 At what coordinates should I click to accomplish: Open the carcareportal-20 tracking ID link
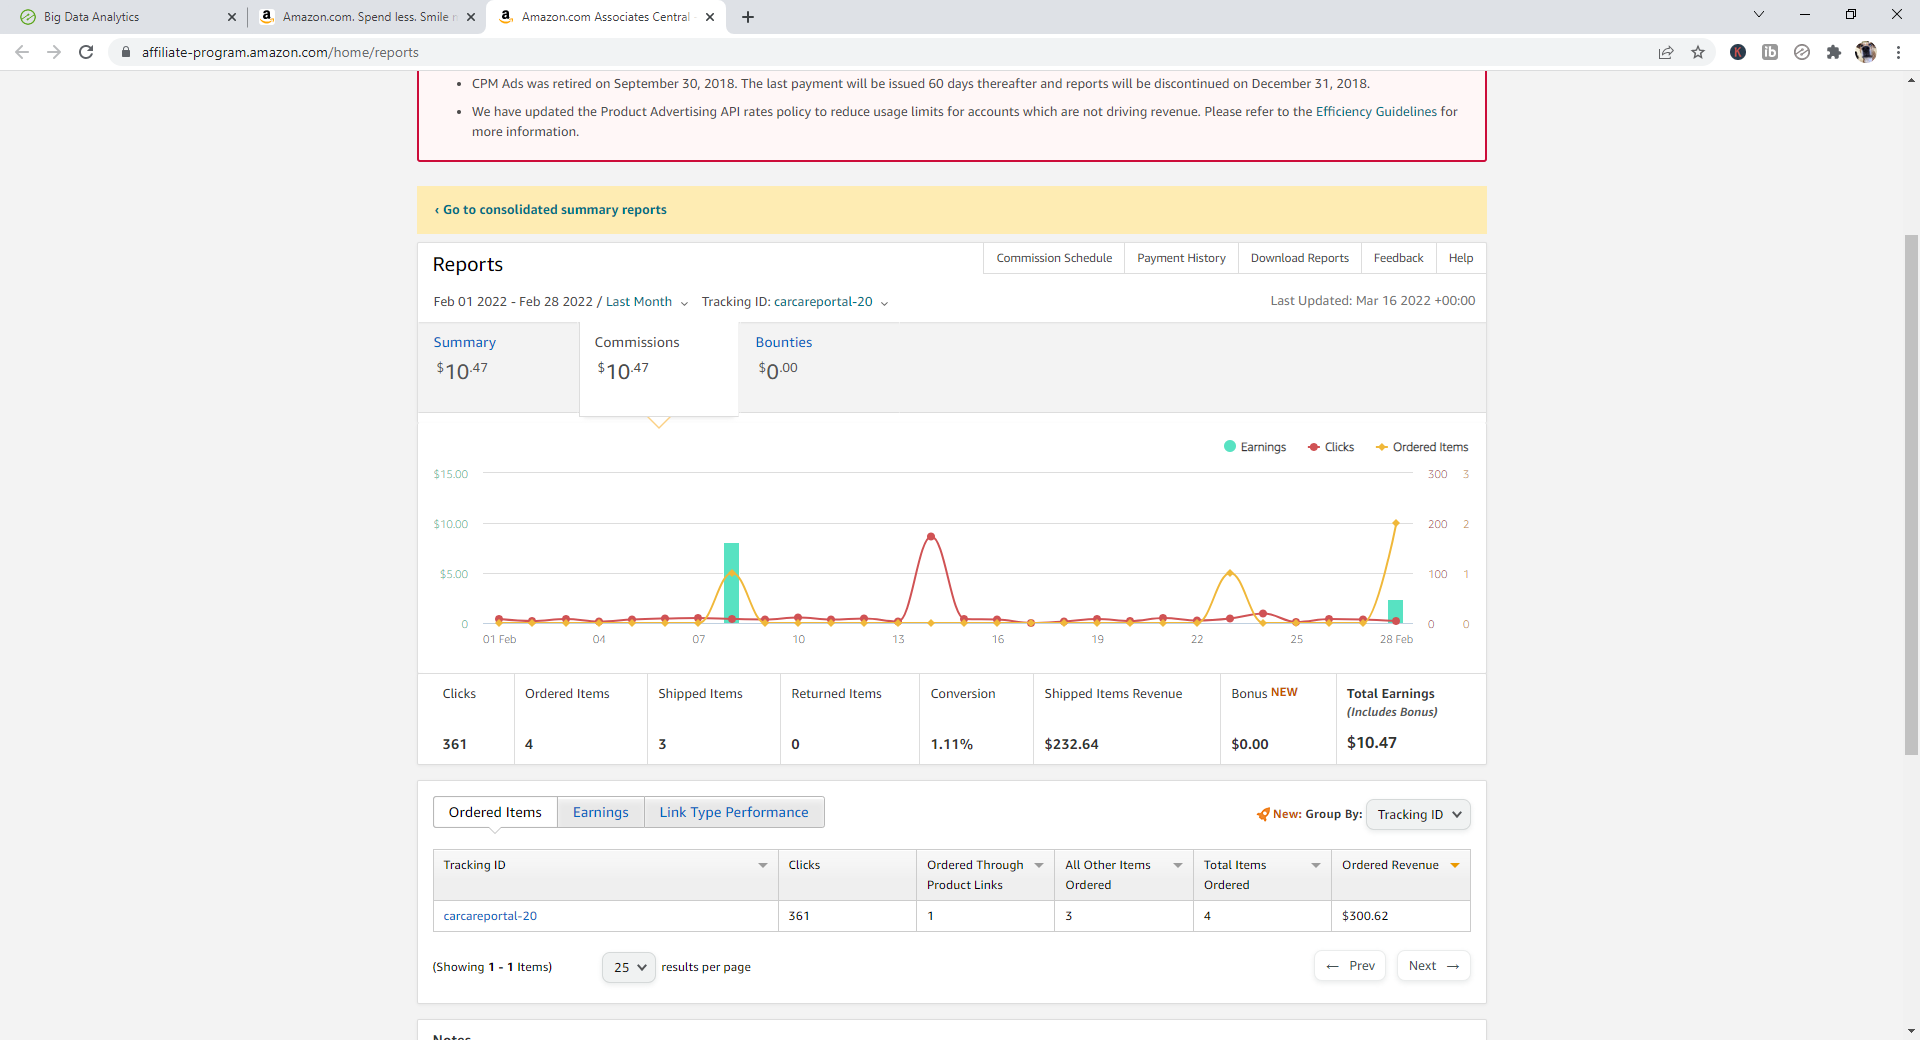coord(490,916)
